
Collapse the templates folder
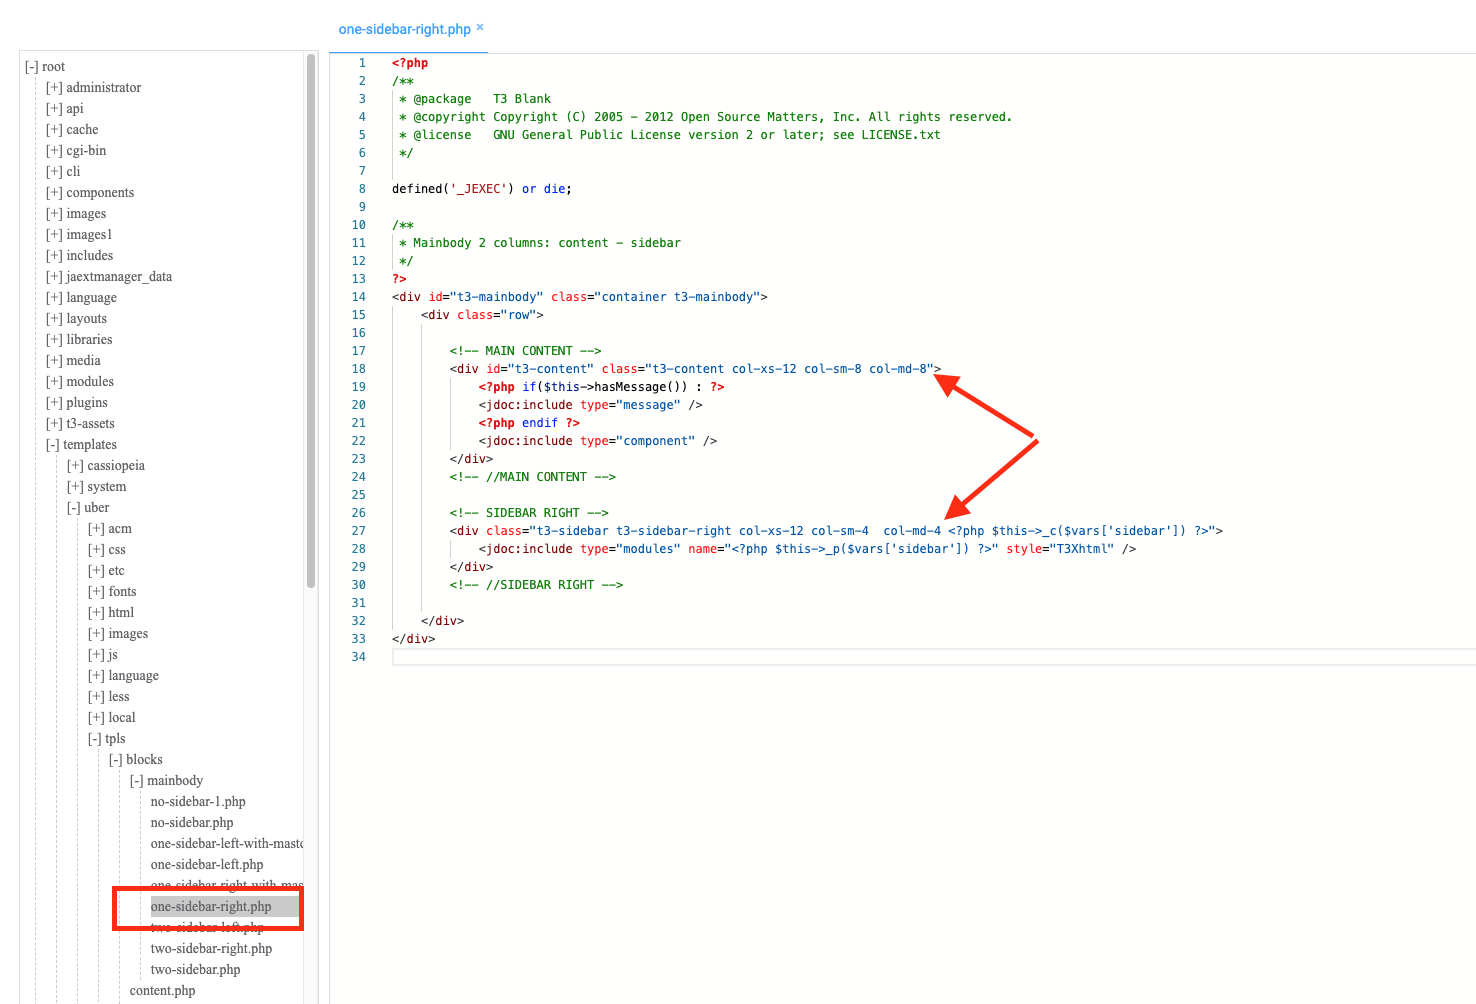(x=53, y=445)
